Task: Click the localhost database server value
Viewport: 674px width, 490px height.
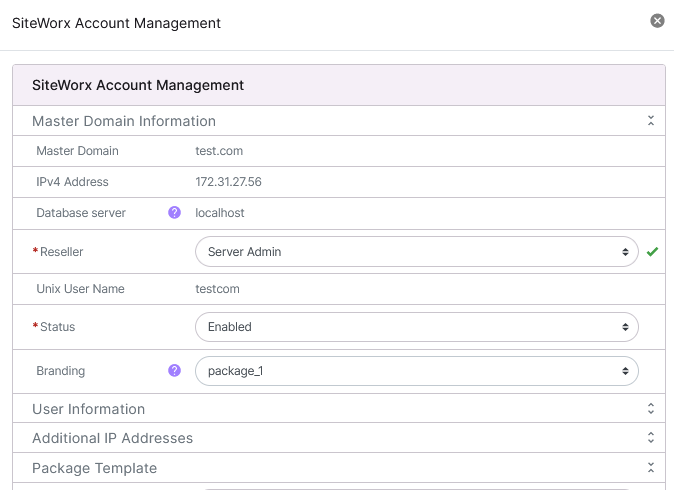Action: [x=220, y=213]
